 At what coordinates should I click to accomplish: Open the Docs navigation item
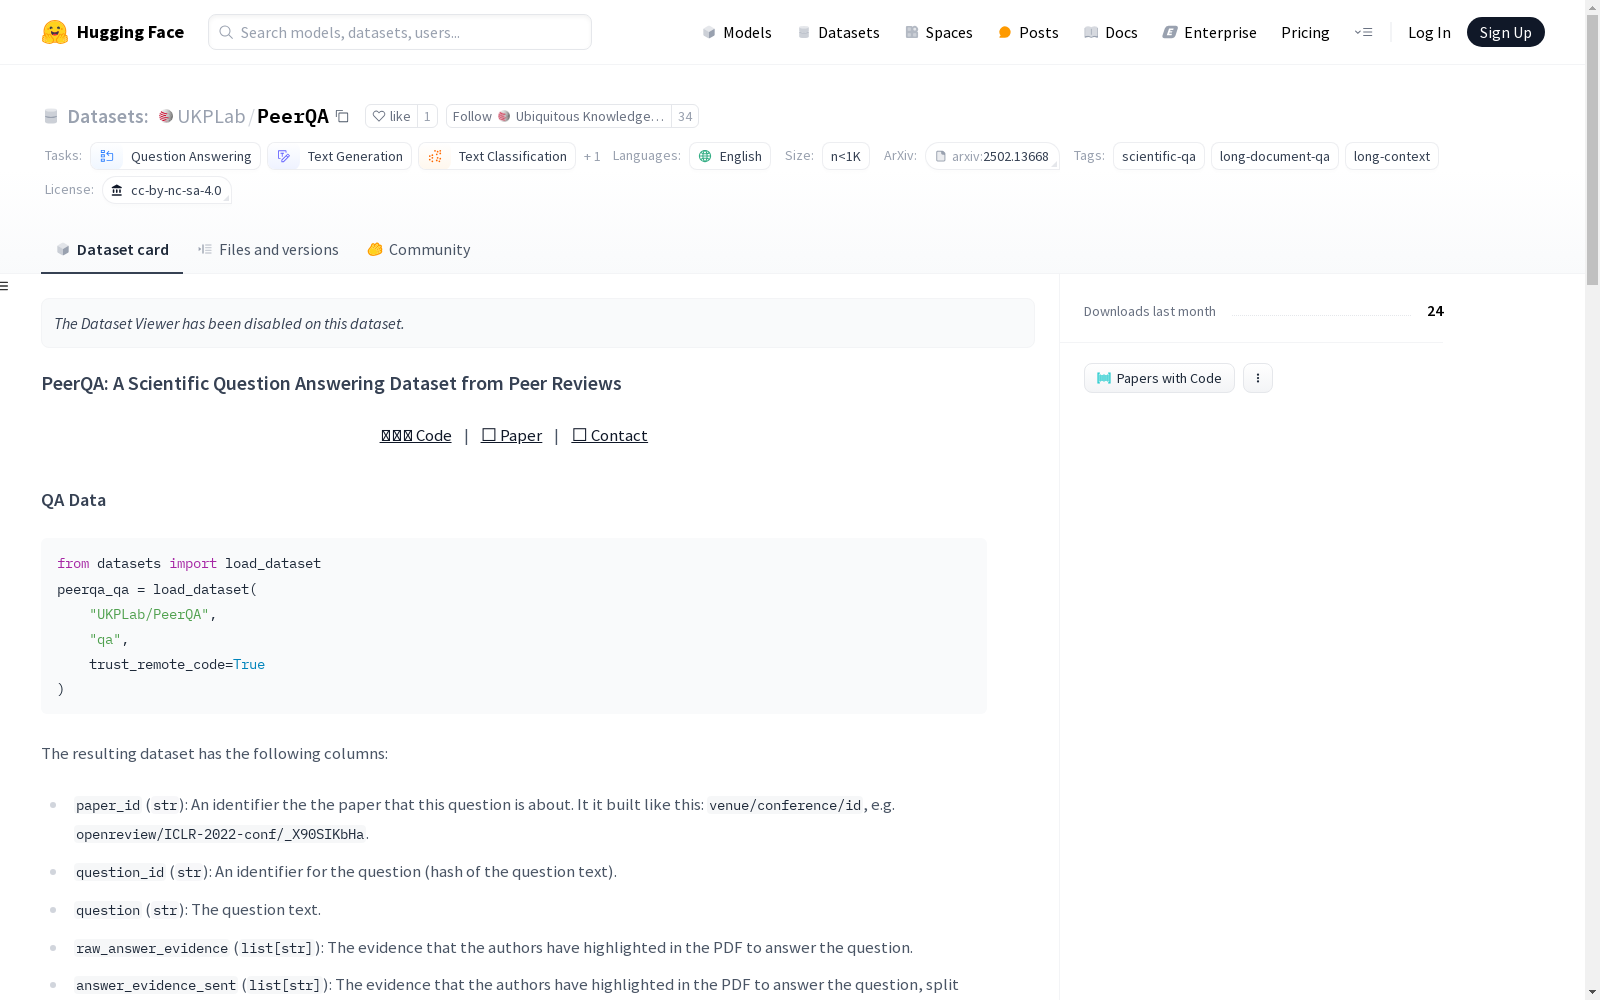[1111, 32]
